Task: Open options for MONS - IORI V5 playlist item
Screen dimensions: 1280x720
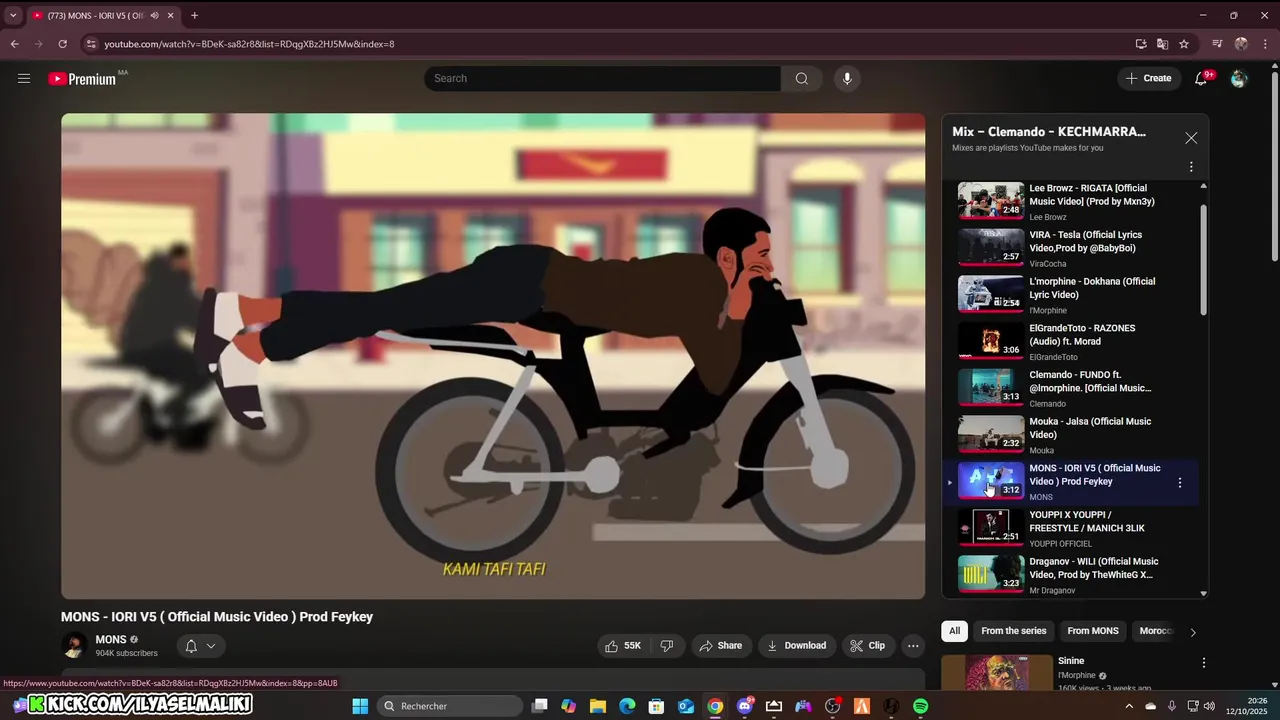Action: click(x=1180, y=482)
